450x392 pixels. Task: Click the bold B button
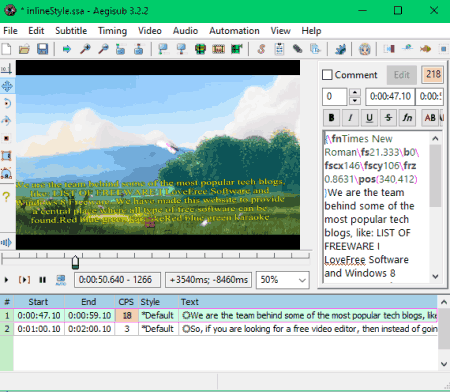pos(331,118)
